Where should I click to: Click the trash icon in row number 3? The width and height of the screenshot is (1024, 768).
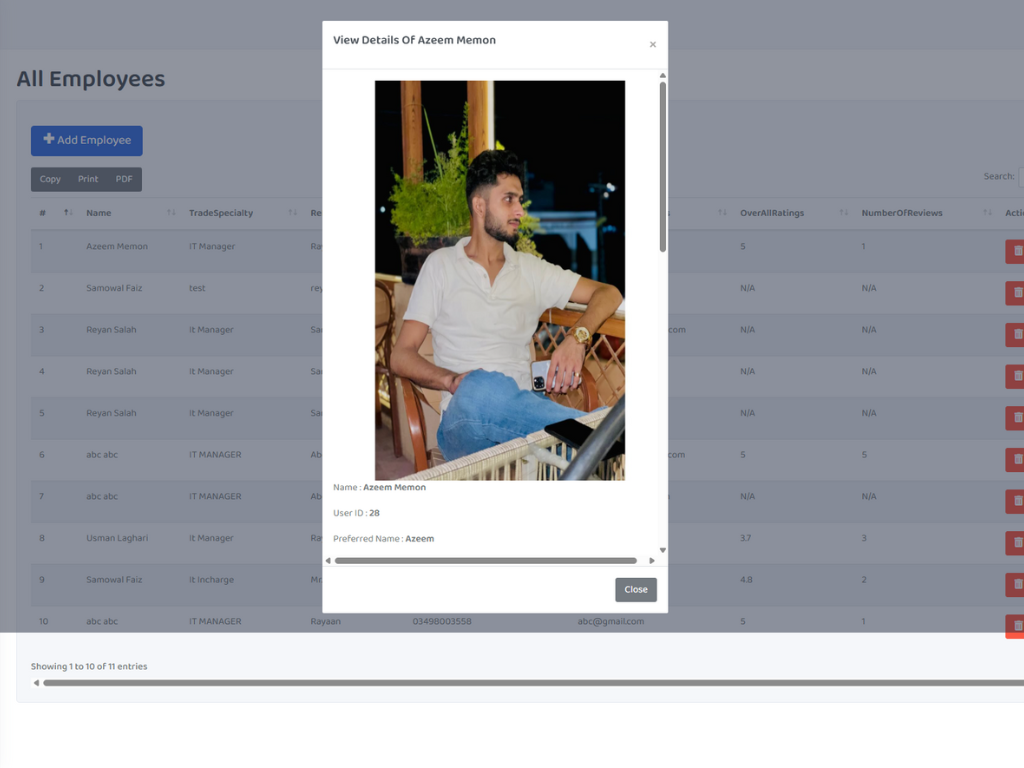click(x=1016, y=334)
